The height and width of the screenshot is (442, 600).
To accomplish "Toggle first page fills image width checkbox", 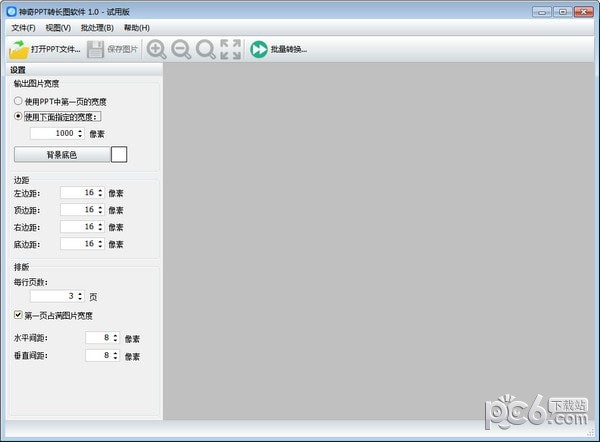I will coord(19,315).
